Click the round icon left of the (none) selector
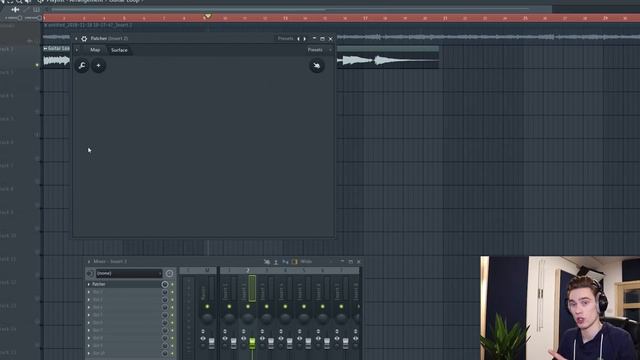Screen dimensions: 640x360 click(x=90, y=273)
